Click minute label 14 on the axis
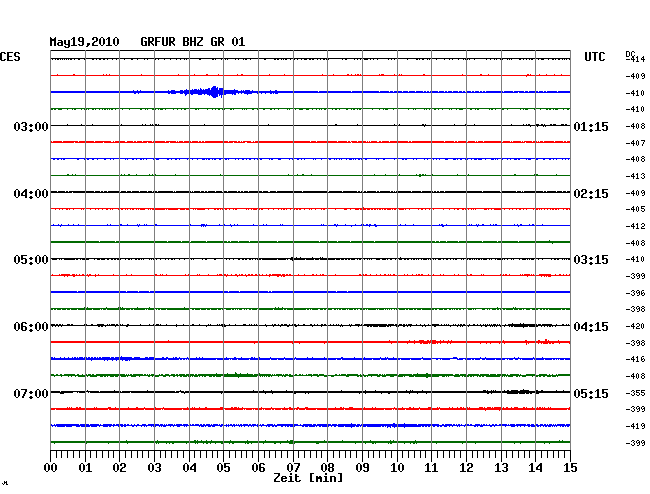The height and width of the screenshot is (494, 650). (x=535, y=468)
